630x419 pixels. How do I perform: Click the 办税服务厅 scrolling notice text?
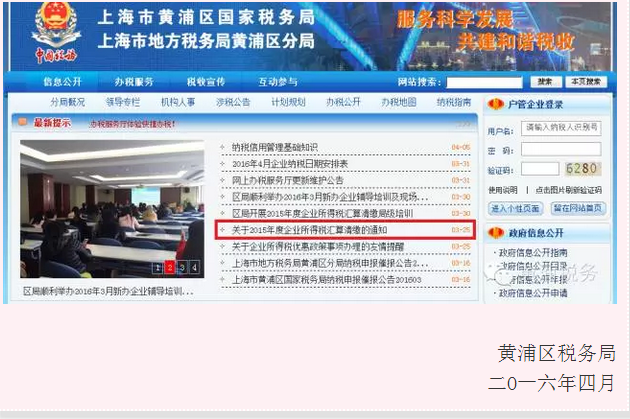133,124
